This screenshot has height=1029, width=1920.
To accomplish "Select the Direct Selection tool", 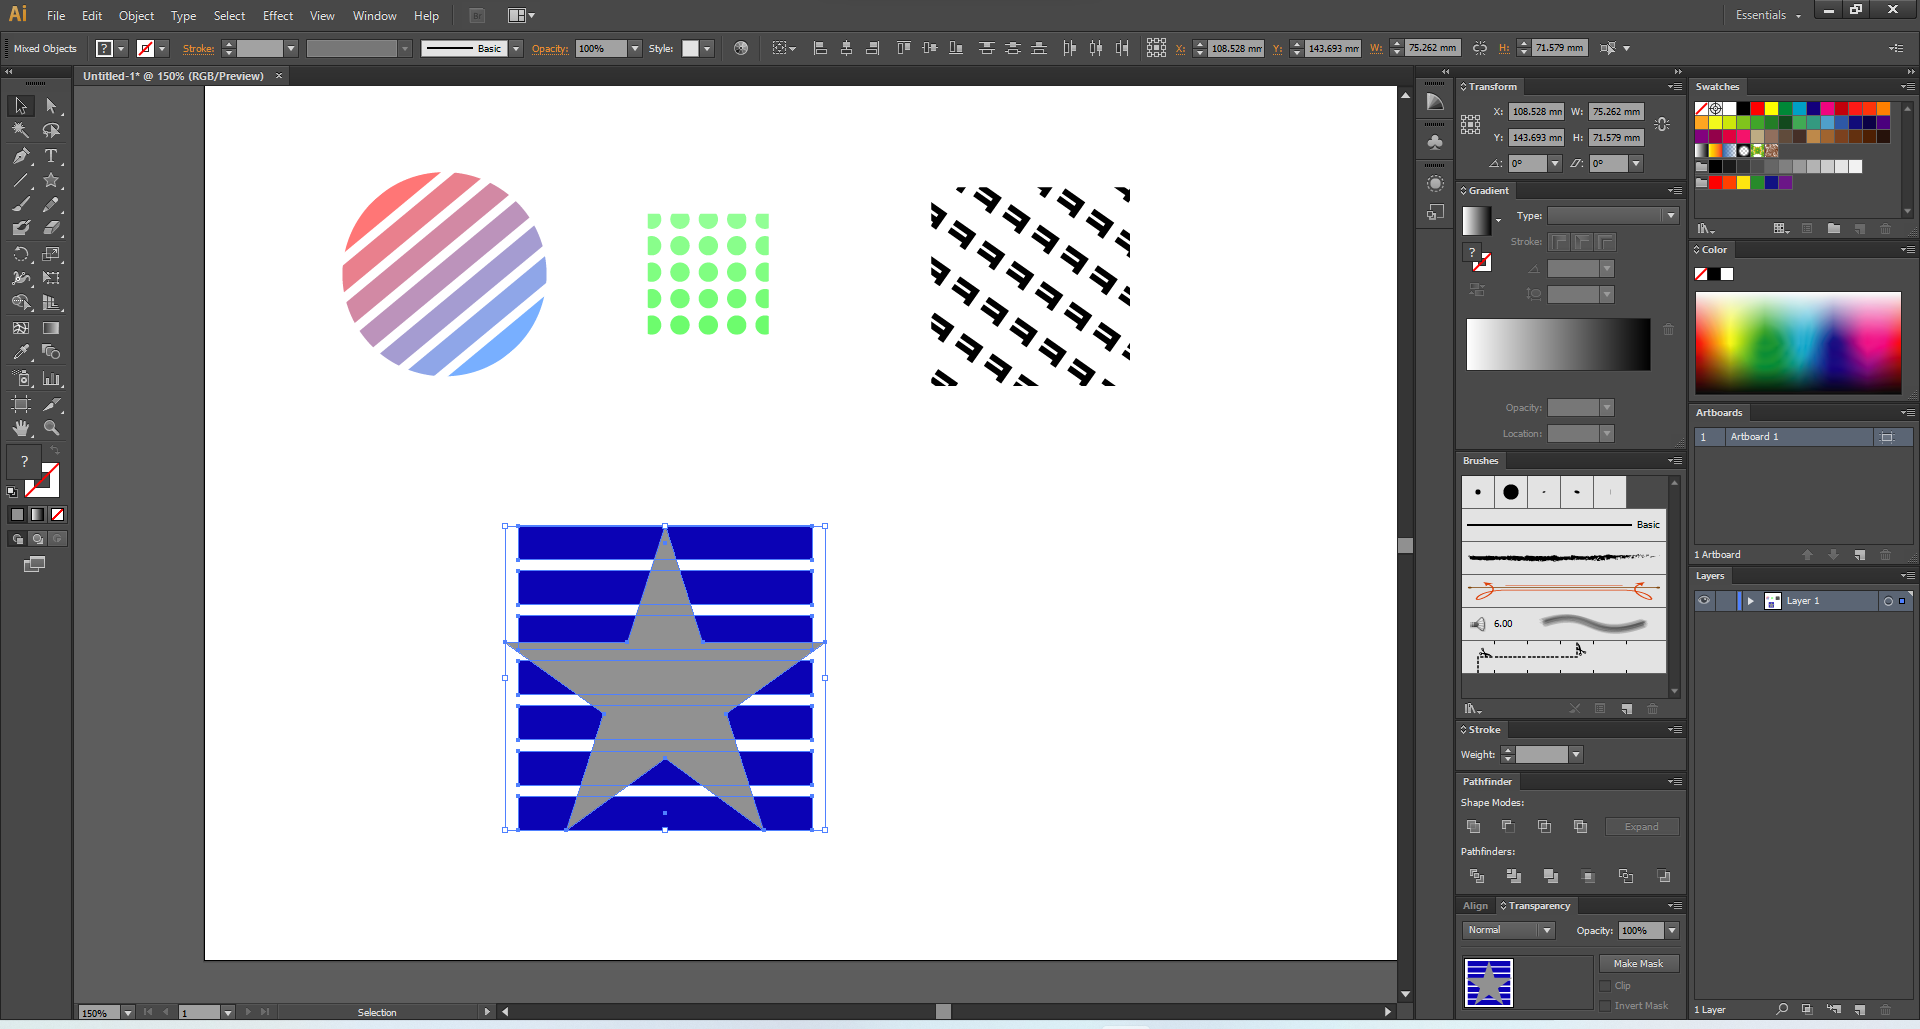I will point(51,106).
